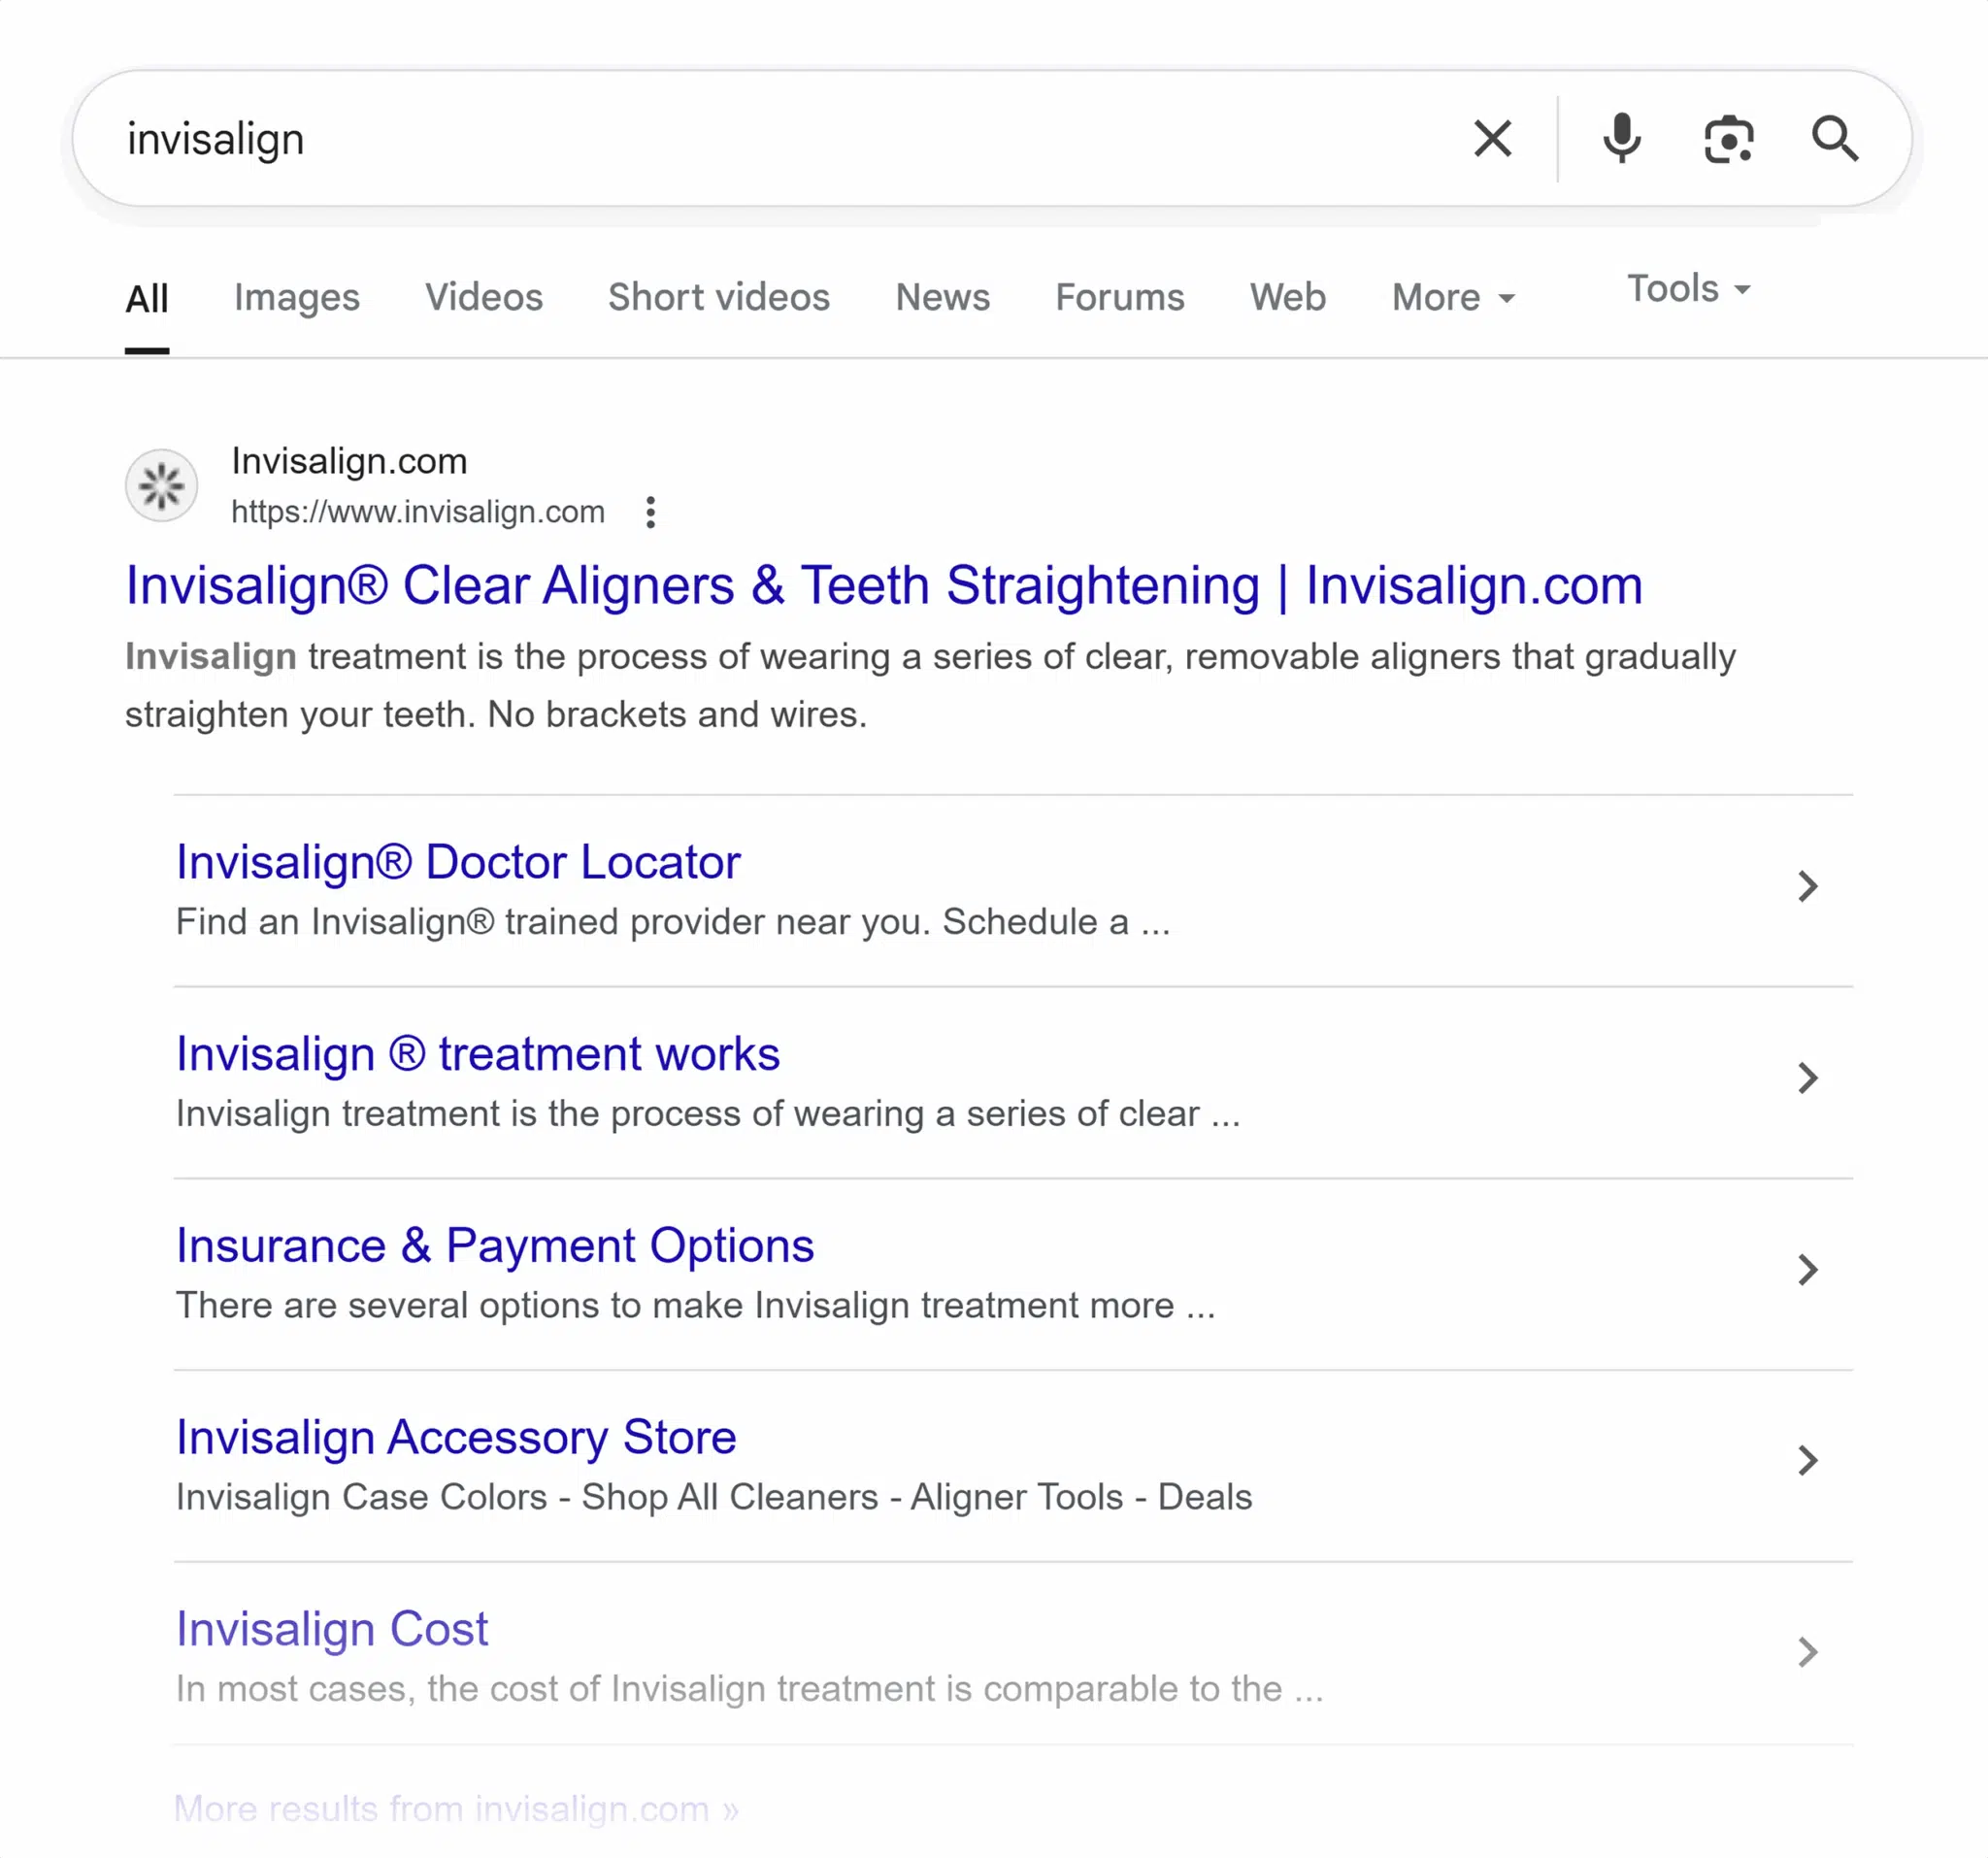The height and width of the screenshot is (1858, 1988).
Task: Open Invisalign Clear Aligners & Teeth Straightening result
Action: (x=884, y=585)
